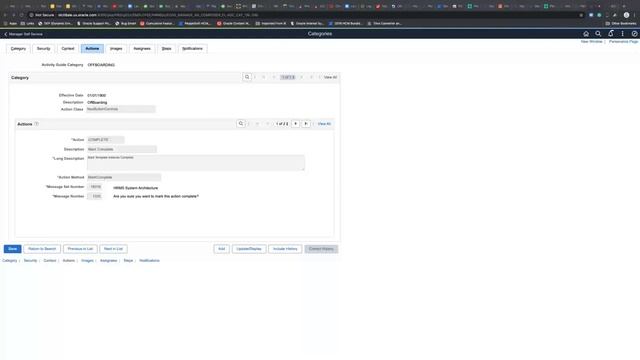Open the bottom Security link
The width and height of the screenshot is (640, 360).
tap(30, 261)
